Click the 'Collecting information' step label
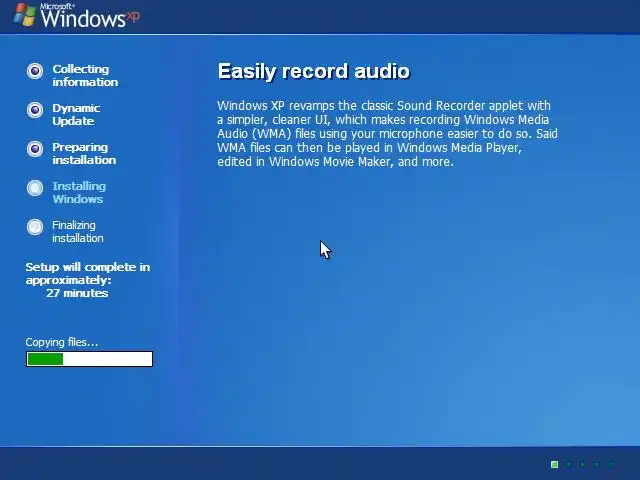640x480 pixels. (85, 76)
